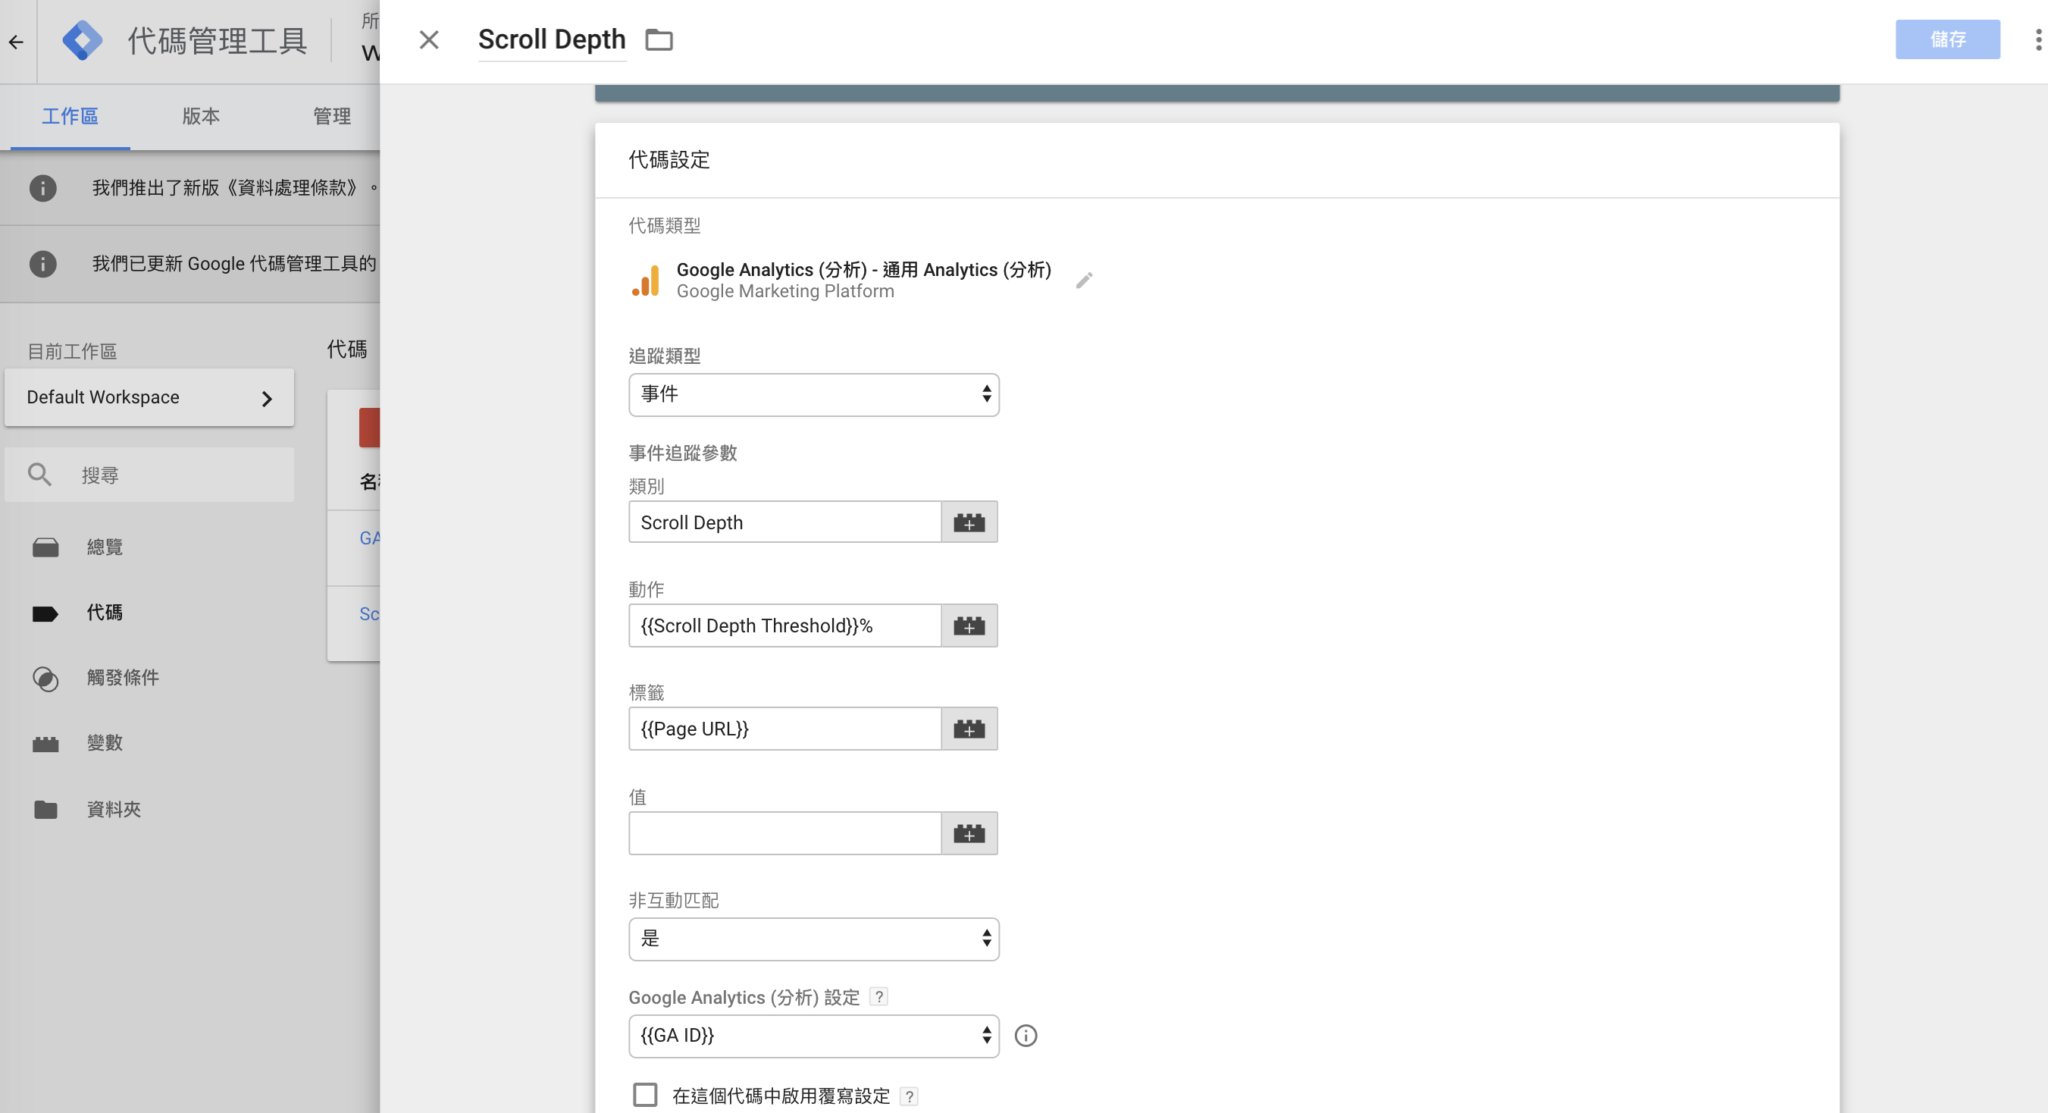Image resolution: width=2048 pixels, height=1113 pixels.
Task: Open the three-dot more options menu
Action: pyautogui.click(x=2038, y=40)
